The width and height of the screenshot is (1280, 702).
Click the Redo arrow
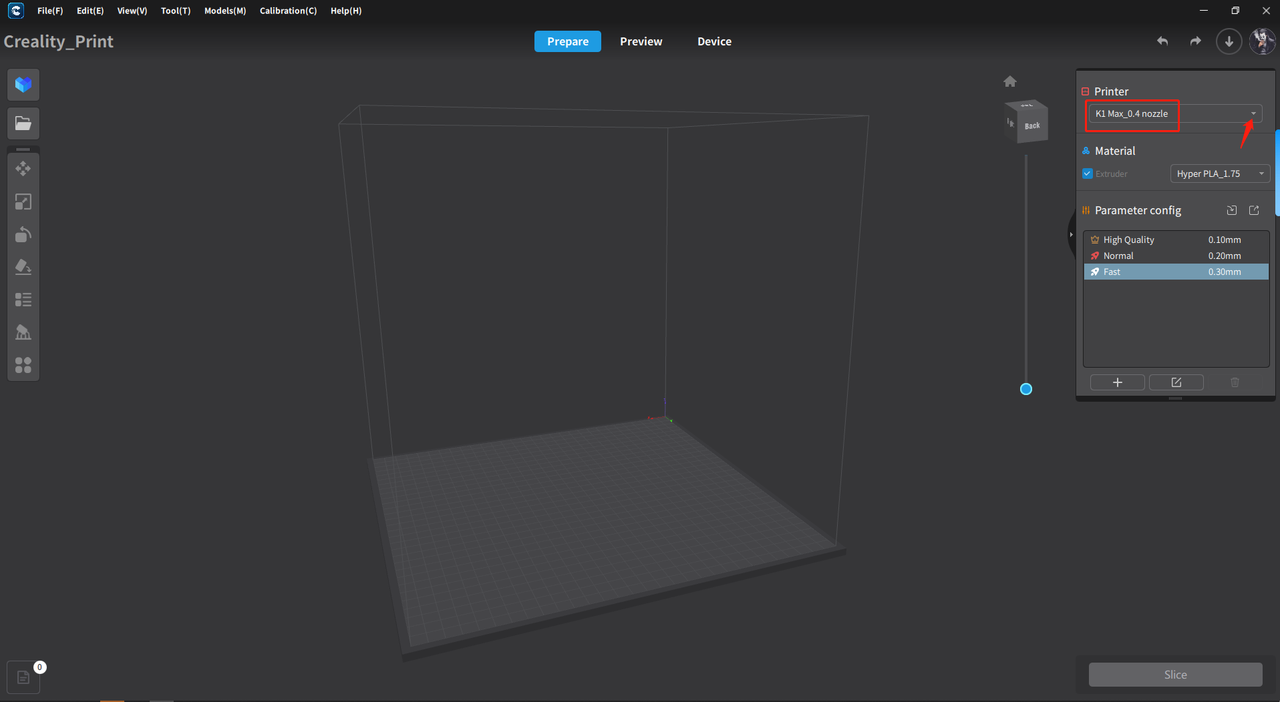click(1195, 41)
